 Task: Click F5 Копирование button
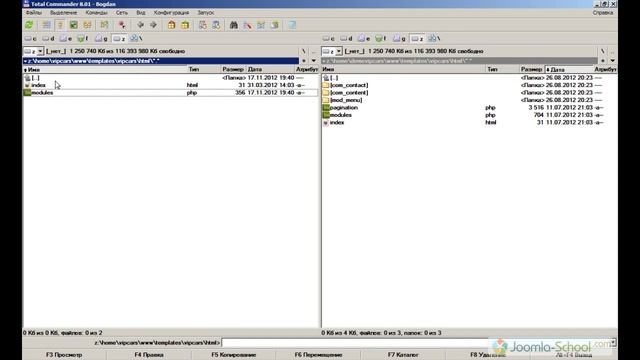tap(233, 355)
